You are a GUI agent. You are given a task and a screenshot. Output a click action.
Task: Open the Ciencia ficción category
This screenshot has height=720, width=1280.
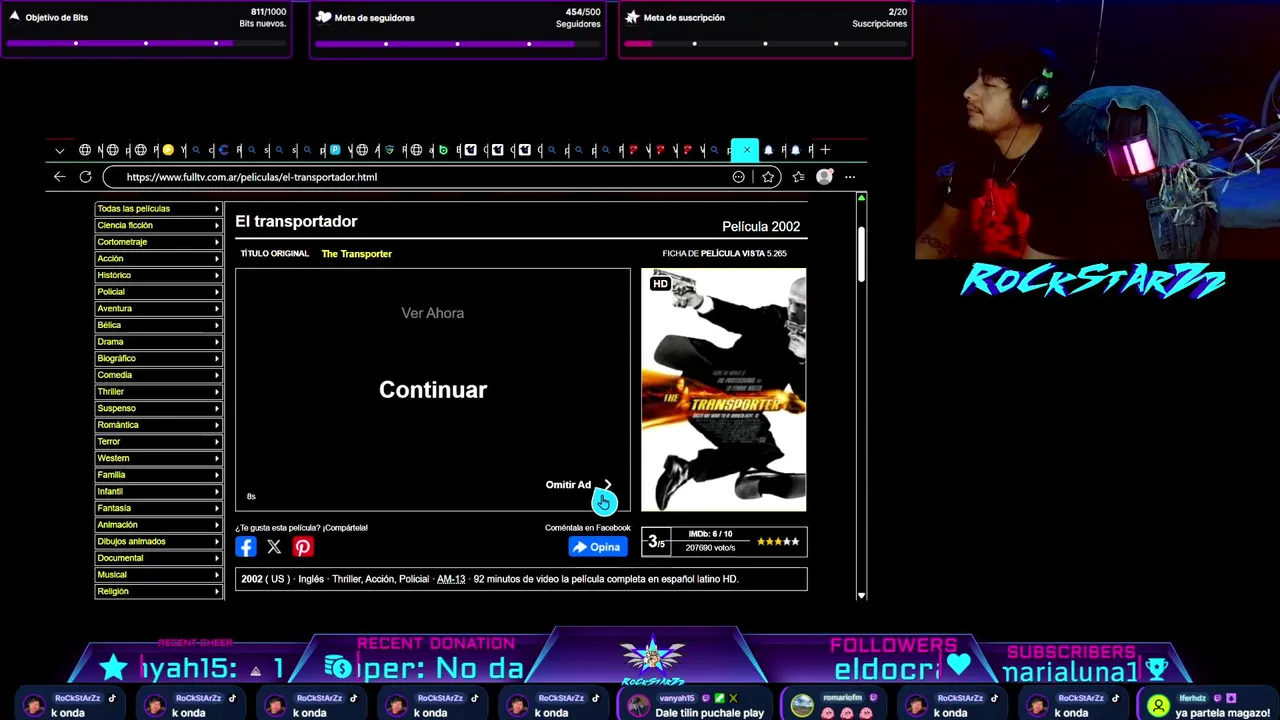click(158, 225)
